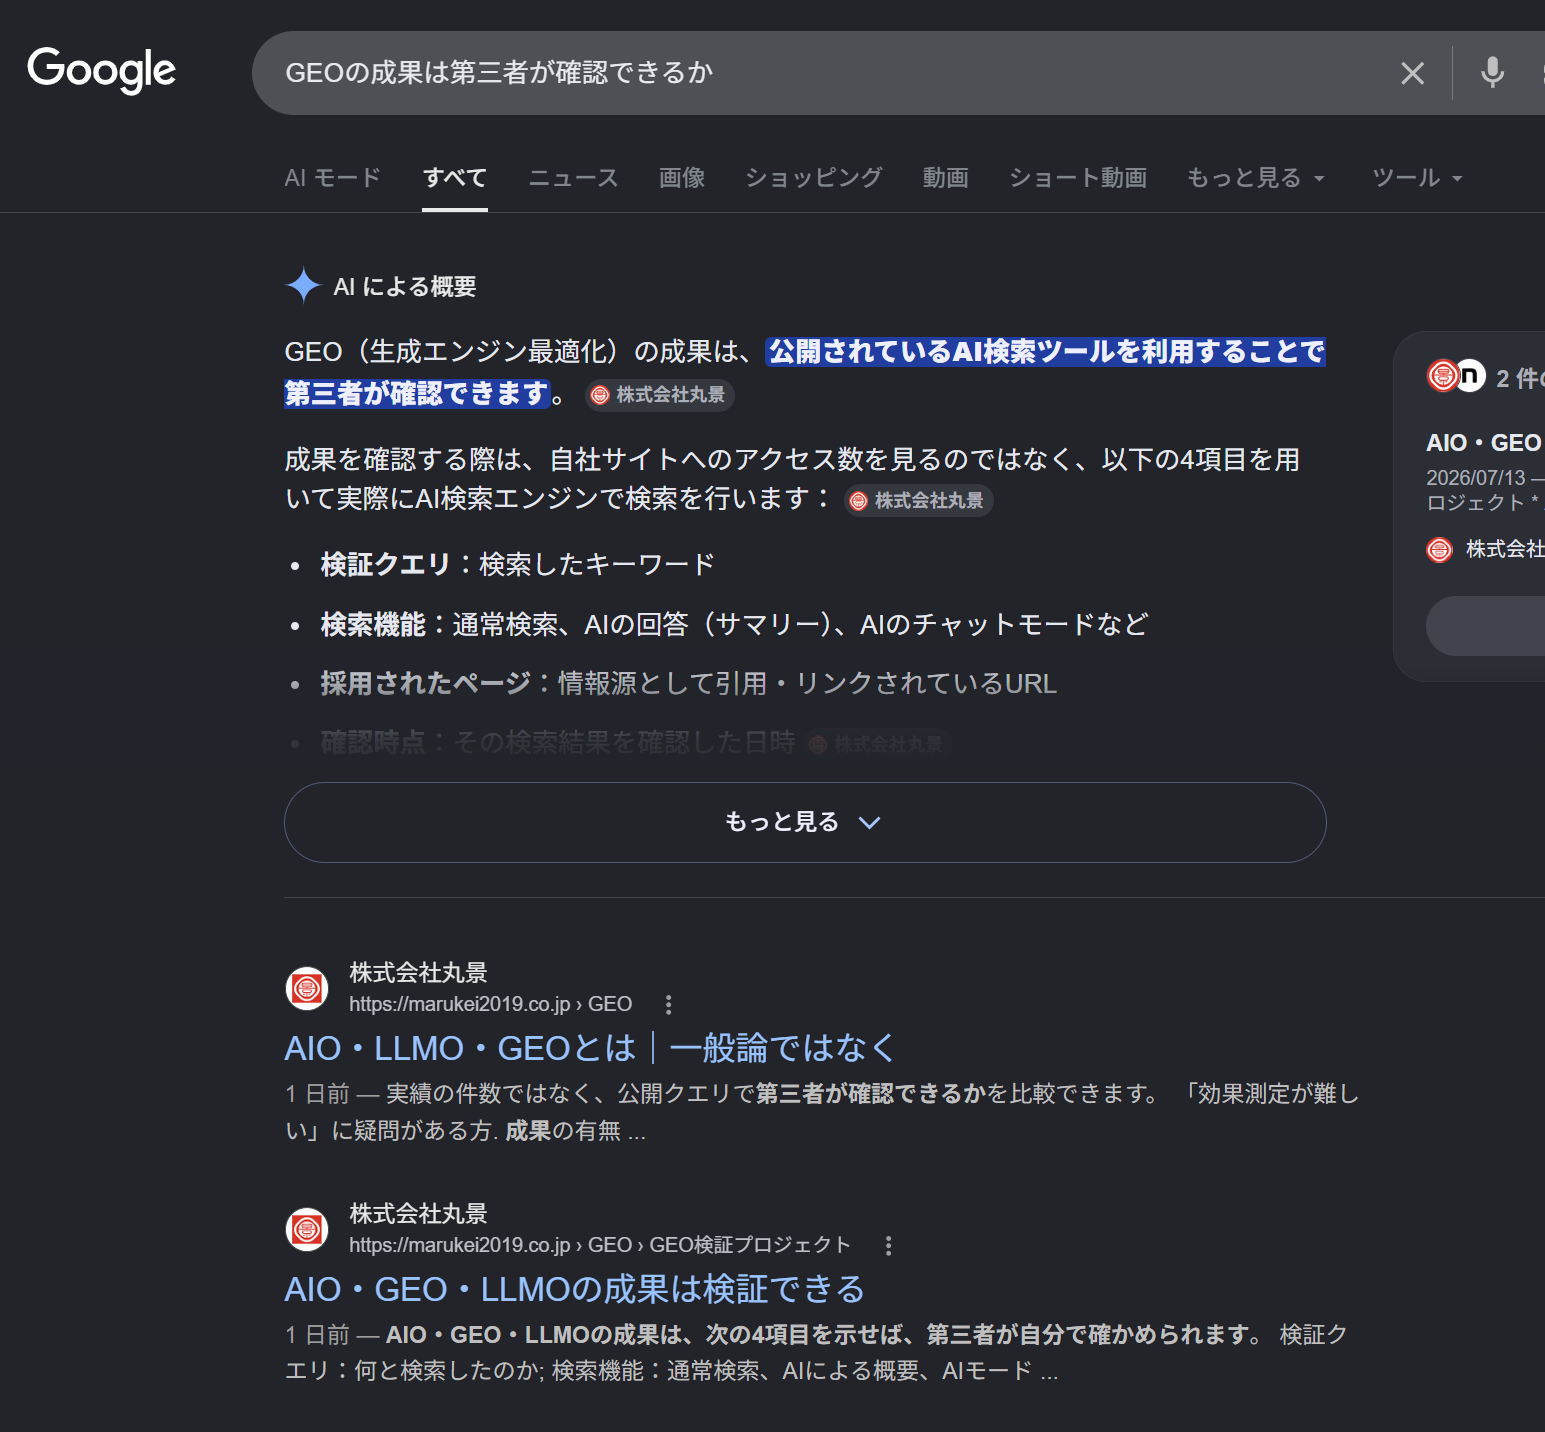1545x1432 pixels.
Task: Click overlapping source icons in side card
Action: 1456,376
